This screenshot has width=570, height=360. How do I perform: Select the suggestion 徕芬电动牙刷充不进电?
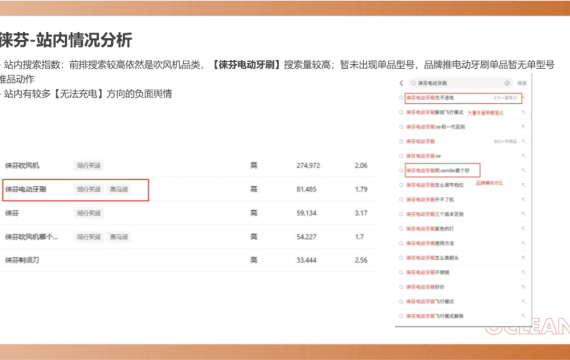[x=430, y=98]
